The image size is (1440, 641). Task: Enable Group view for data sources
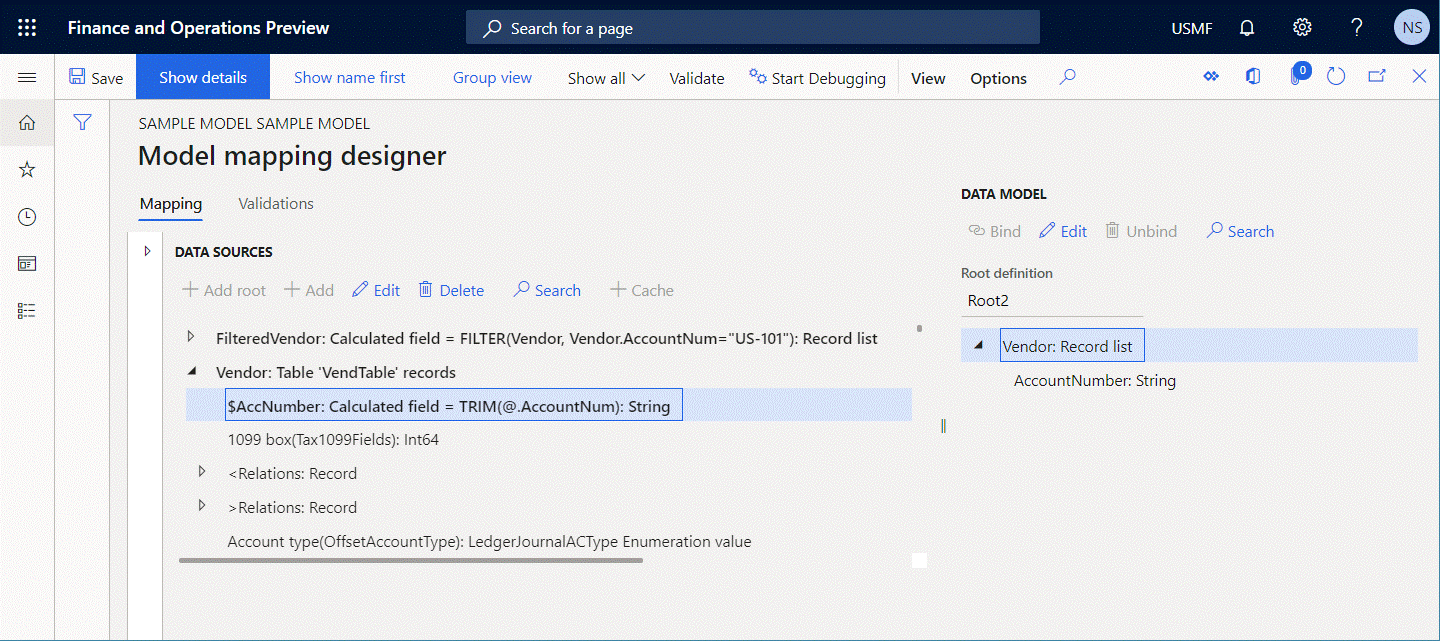point(491,76)
